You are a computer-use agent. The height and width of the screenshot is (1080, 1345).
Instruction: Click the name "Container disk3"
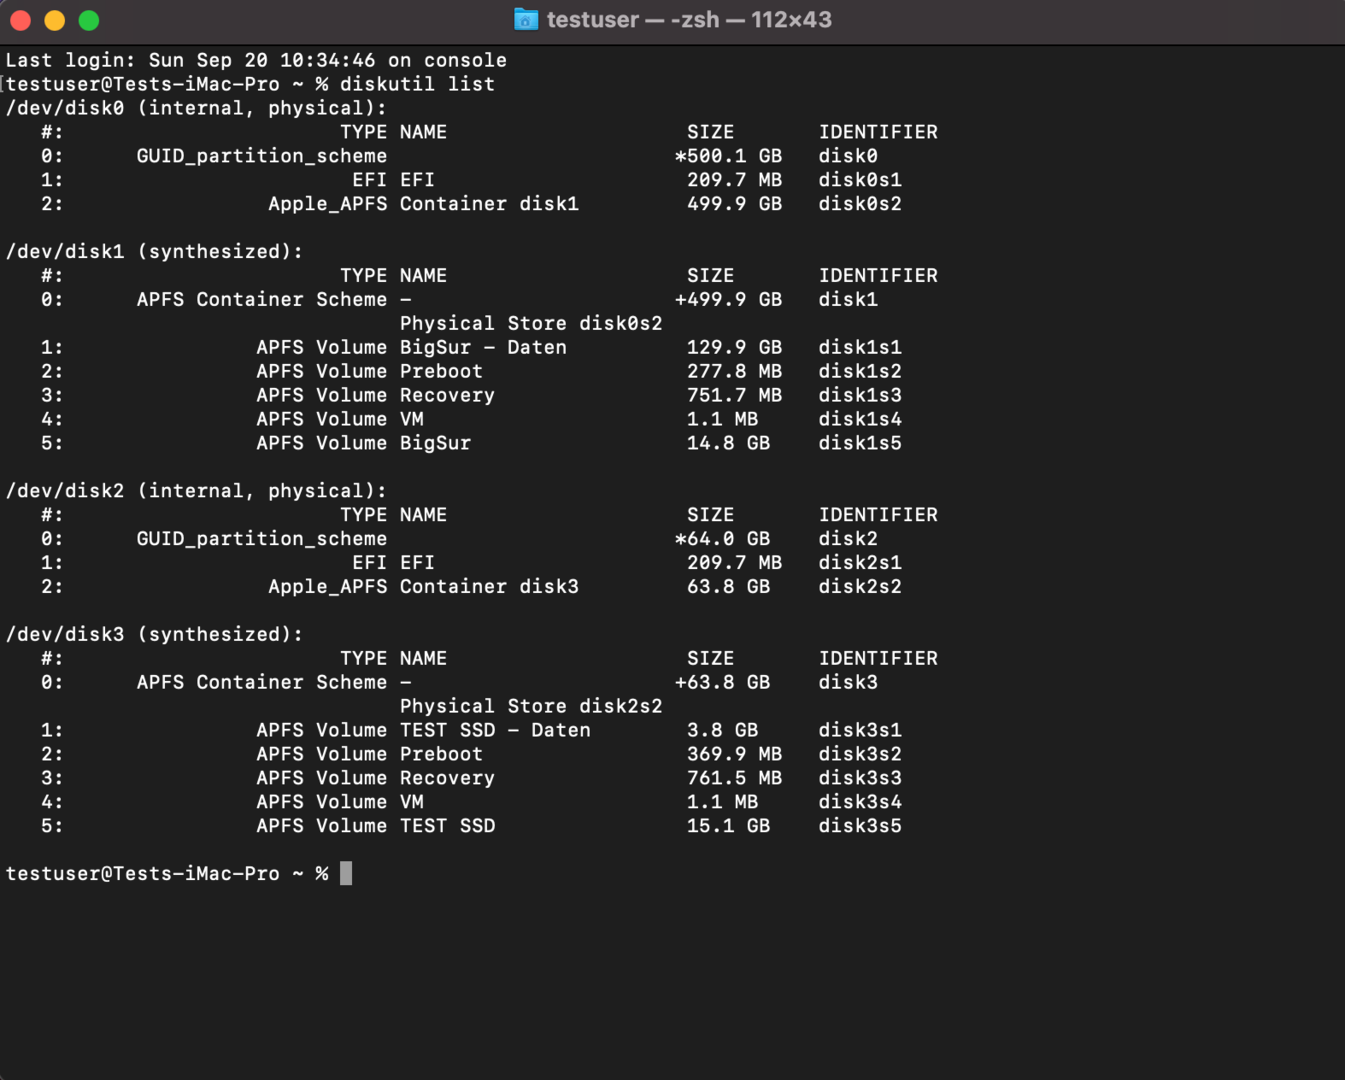(489, 587)
